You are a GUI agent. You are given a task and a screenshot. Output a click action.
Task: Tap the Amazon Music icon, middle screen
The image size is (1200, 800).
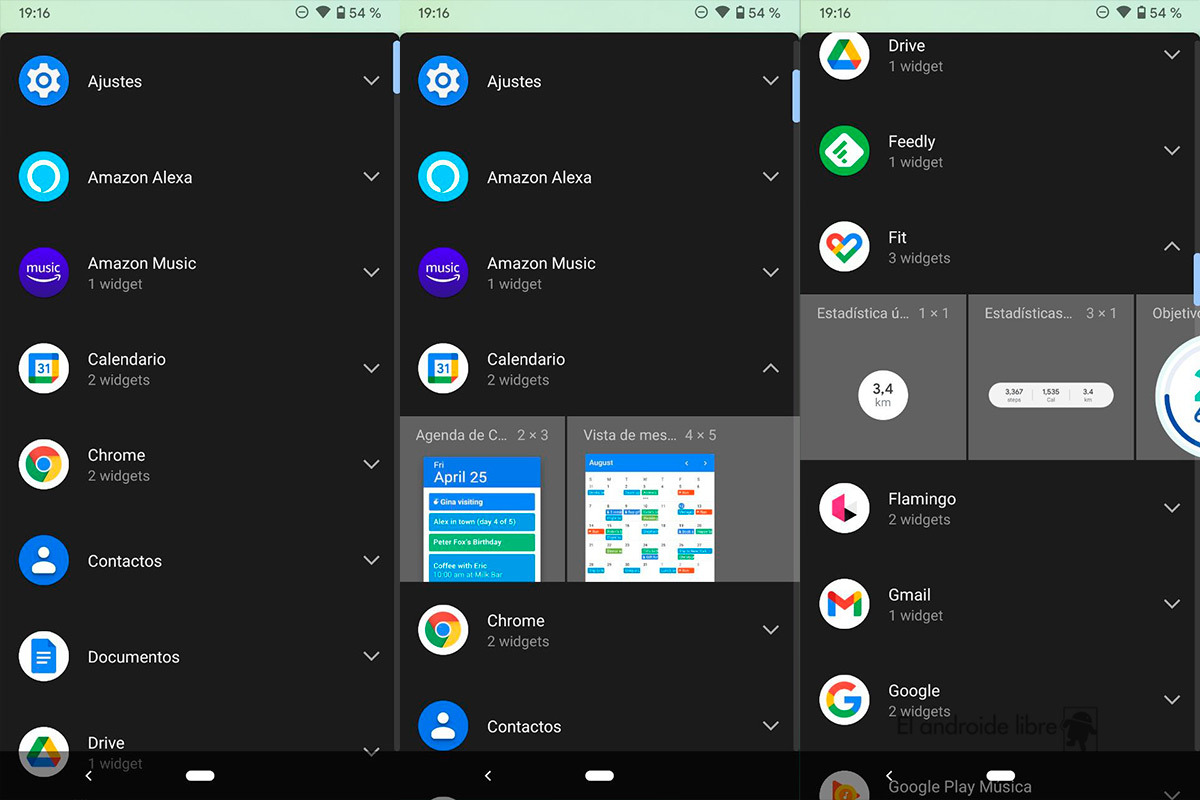tap(443, 273)
